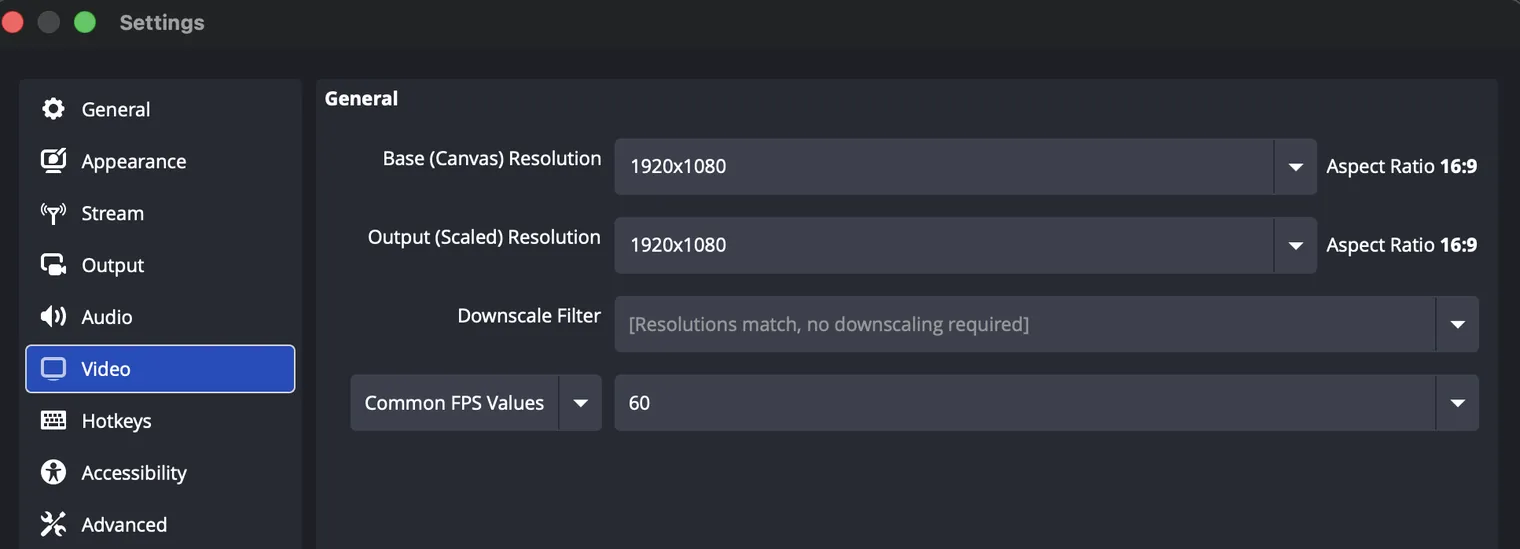The height and width of the screenshot is (549, 1520).
Task: Click the Output Resolution 1920x1080 text field
Action: coord(944,245)
